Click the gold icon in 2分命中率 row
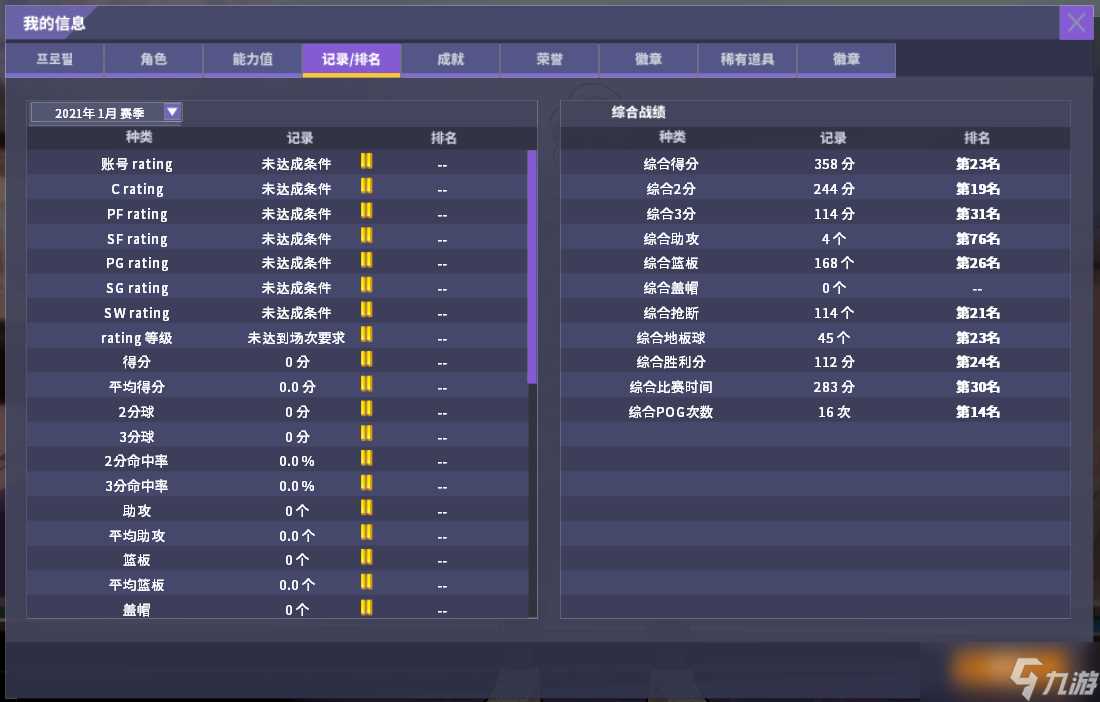This screenshot has height=702, width=1100. (x=366, y=460)
